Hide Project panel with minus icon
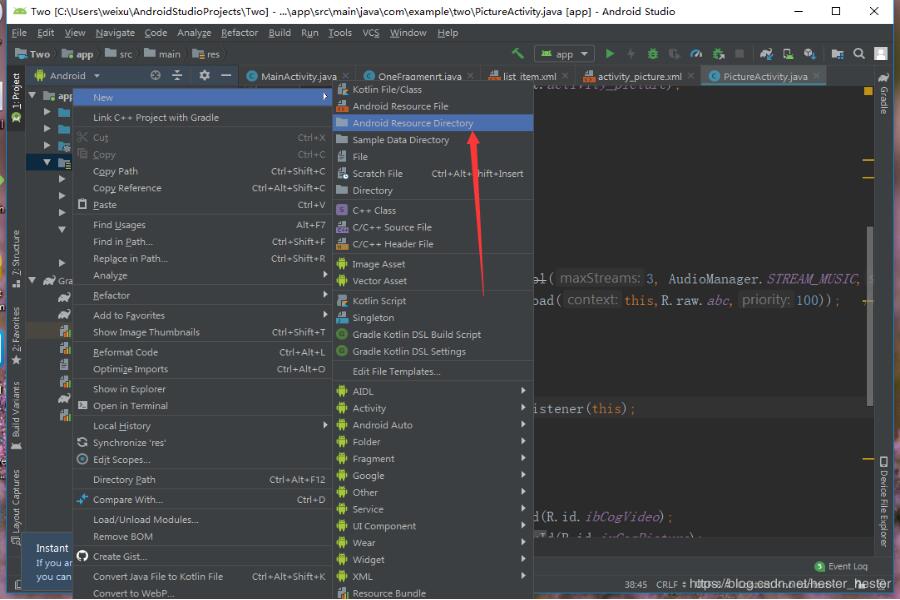The image size is (900, 600). (x=226, y=75)
